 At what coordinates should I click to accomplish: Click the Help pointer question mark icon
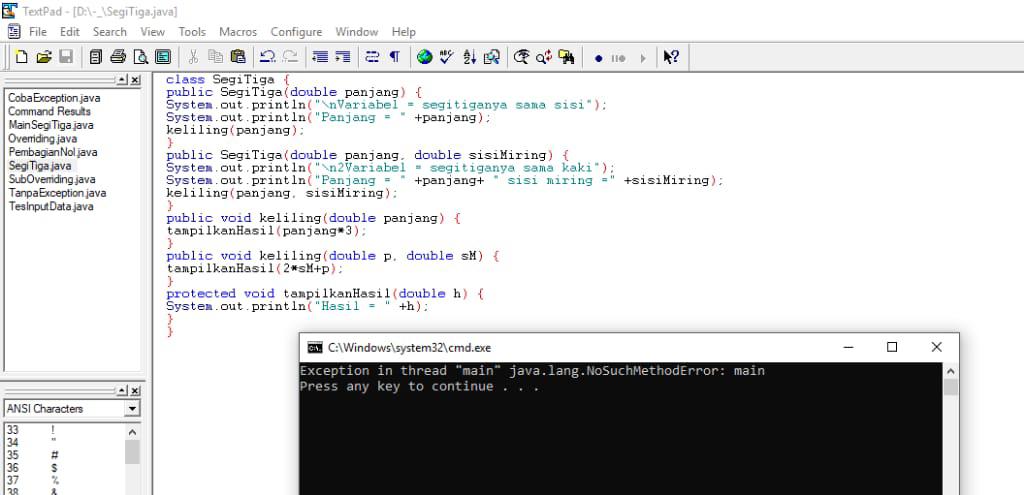click(x=671, y=57)
